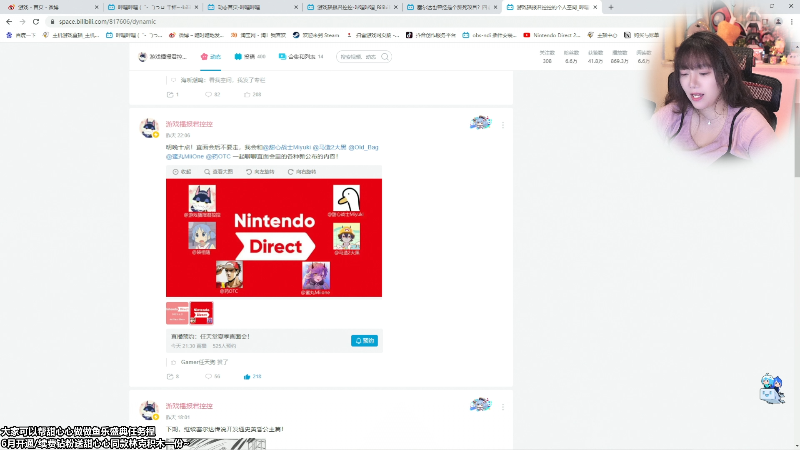Viewport: 800px width, 450px height.
Task: Open the Nintendo Direct YouTube bookmark
Action: point(552,35)
